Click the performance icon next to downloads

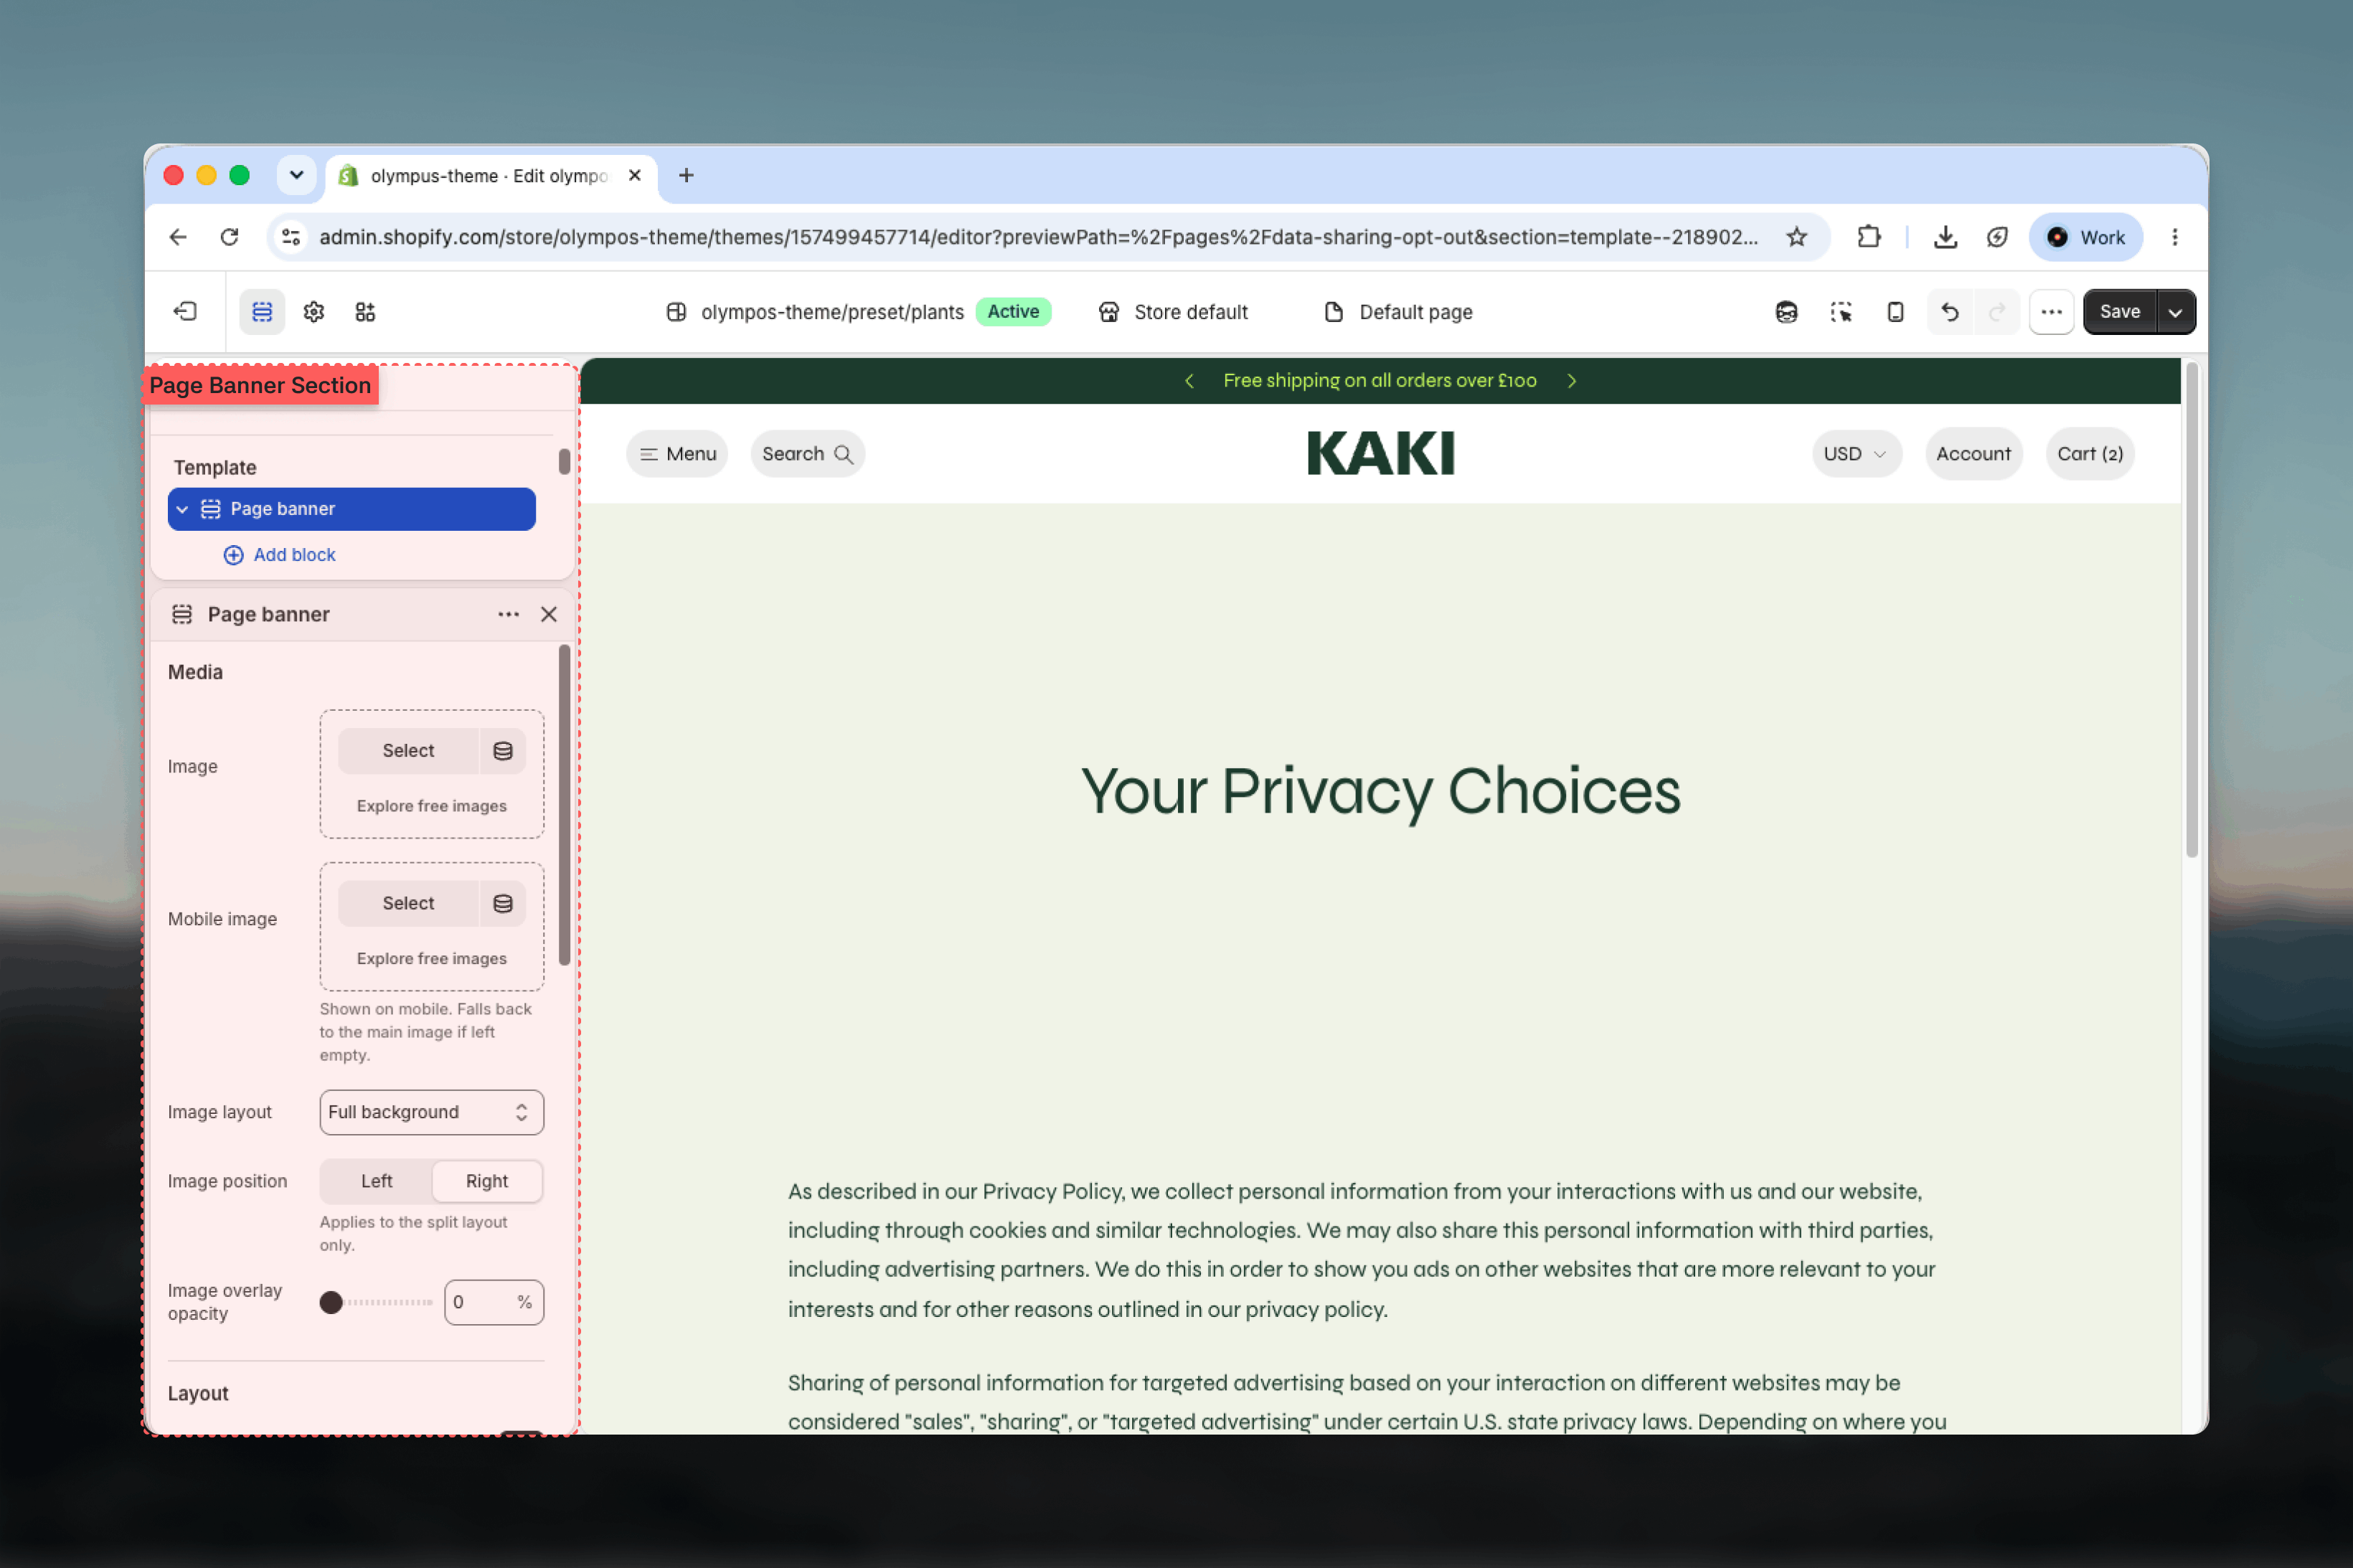[x=1996, y=237]
